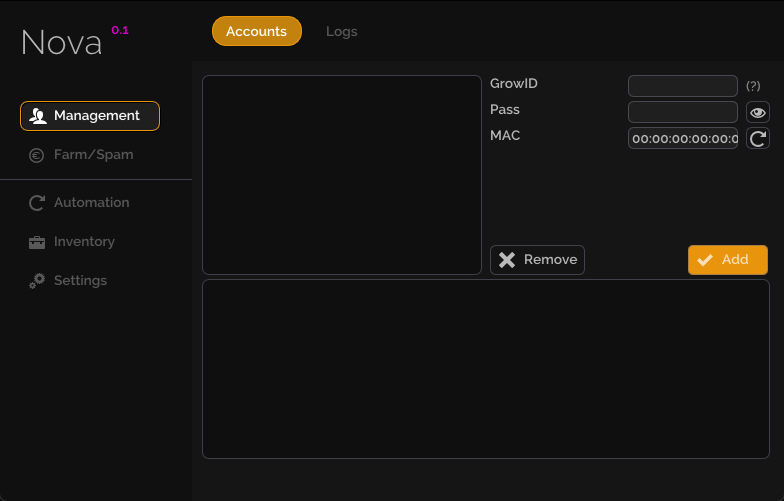Click into the Pass input field
The width and height of the screenshot is (784, 501).
[x=682, y=112]
